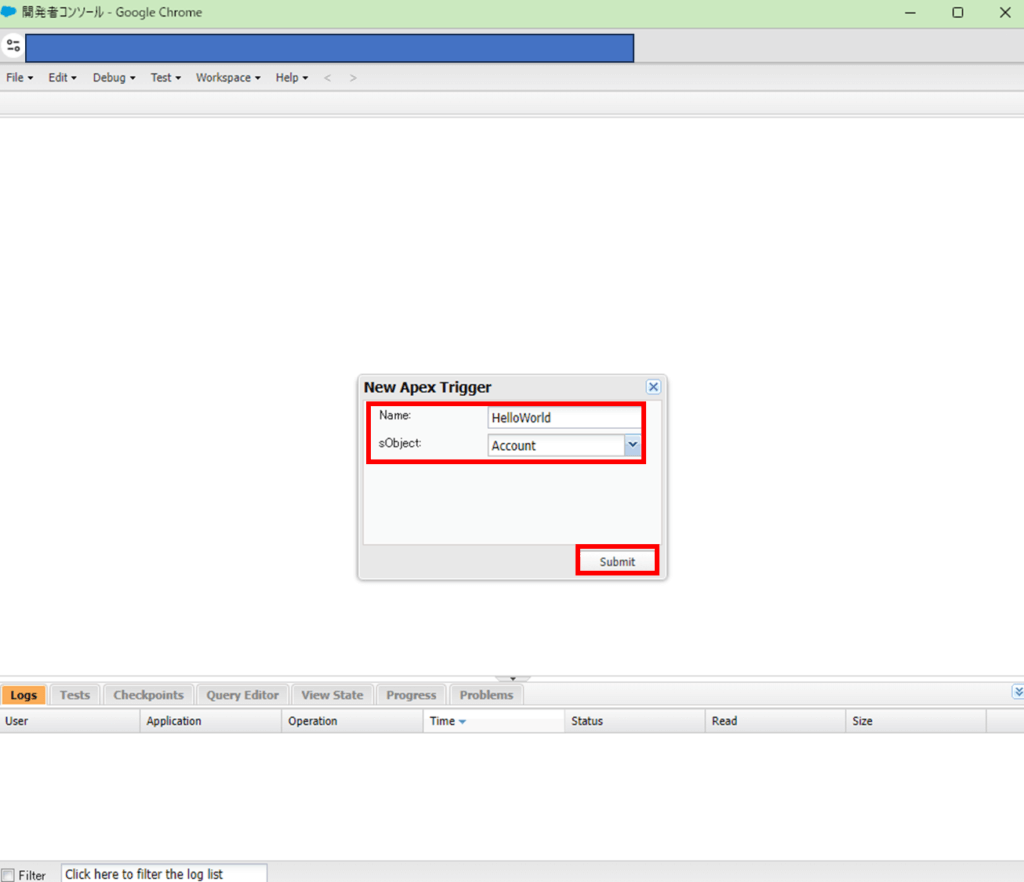Select the Checkpoints tab
1024x882 pixels.
pyautogui.click(x=148, y=695)
